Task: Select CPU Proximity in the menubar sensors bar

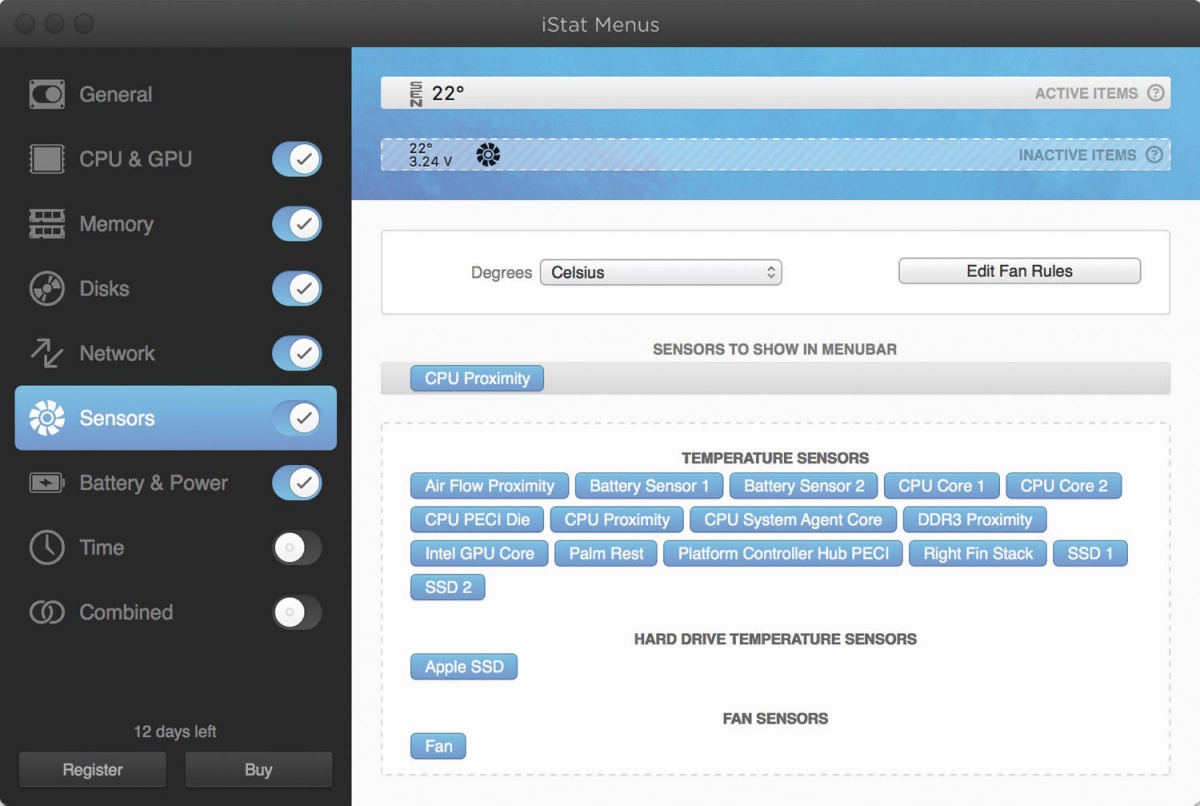Action: click(x=477, y=379)
